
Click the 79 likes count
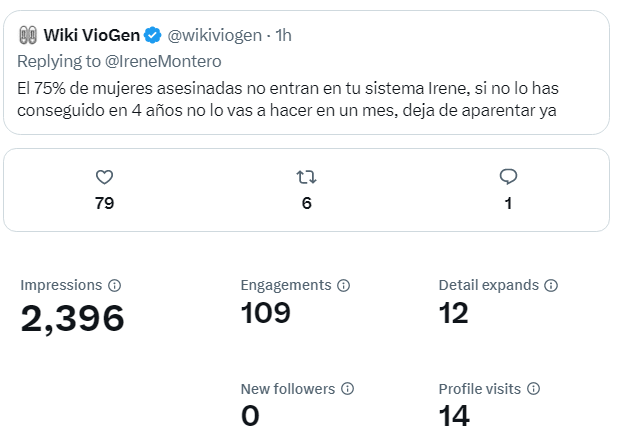[x=104, y=203]
